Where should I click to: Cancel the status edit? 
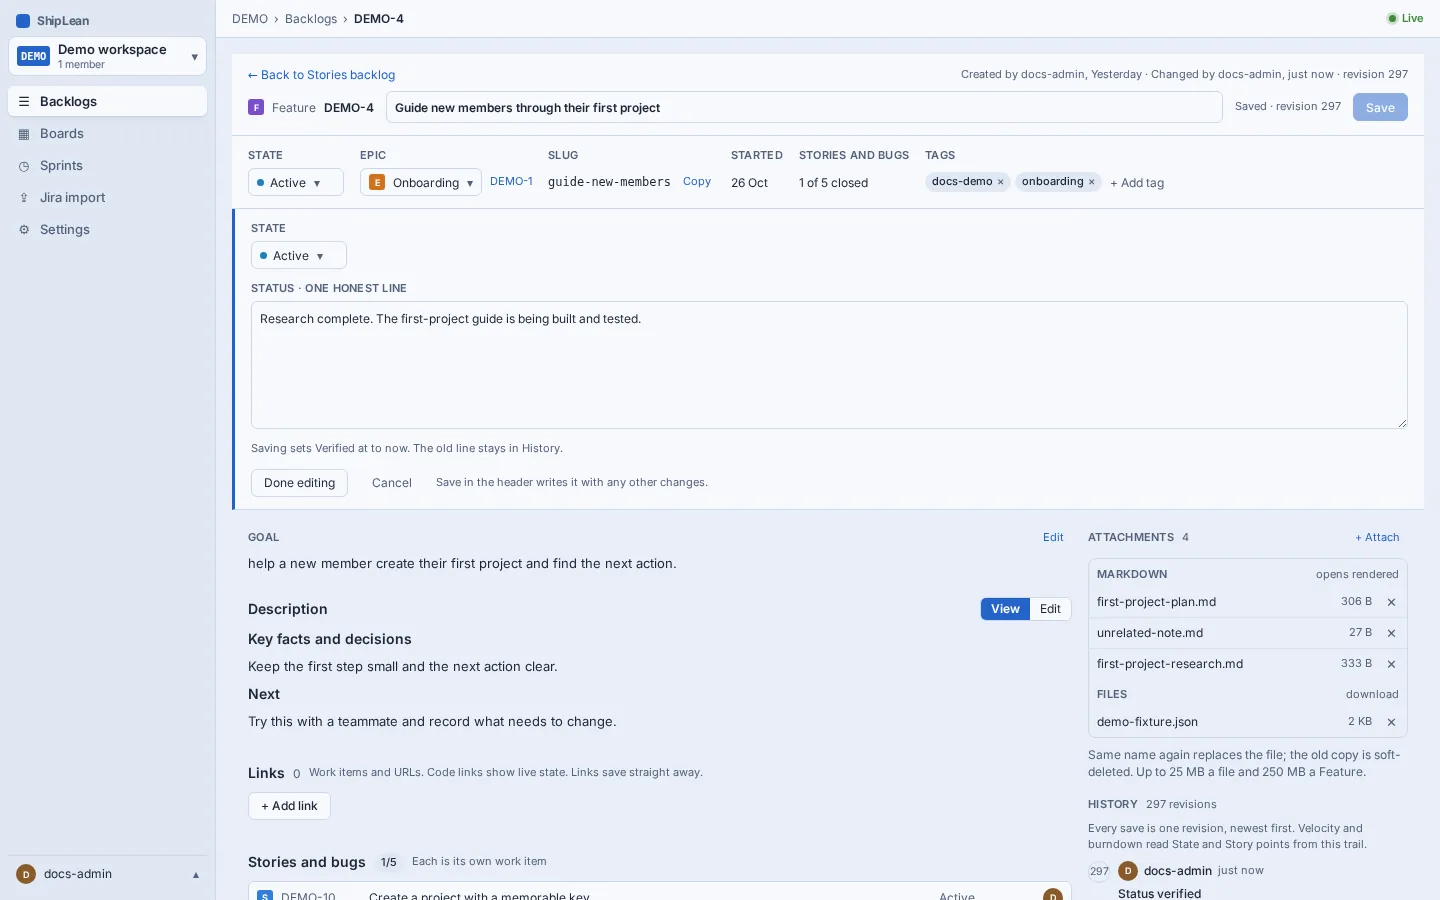tap(392, 483)
